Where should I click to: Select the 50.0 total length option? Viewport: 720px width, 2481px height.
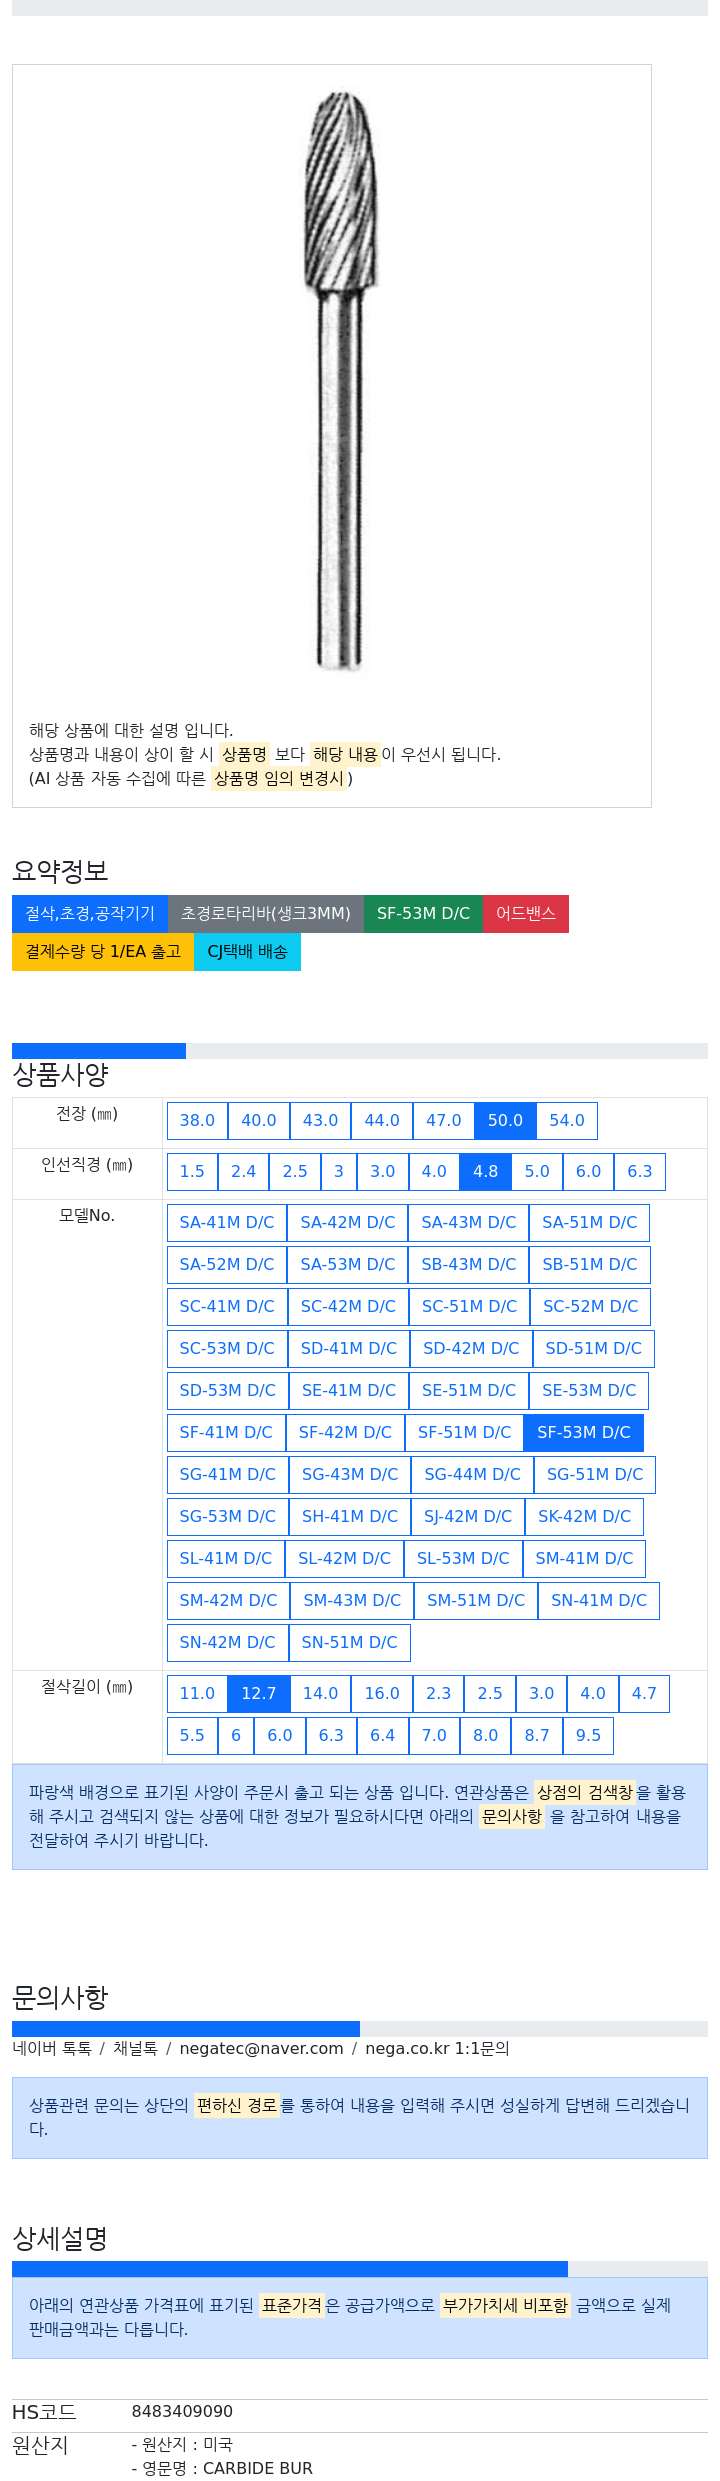click(505, 1121)
